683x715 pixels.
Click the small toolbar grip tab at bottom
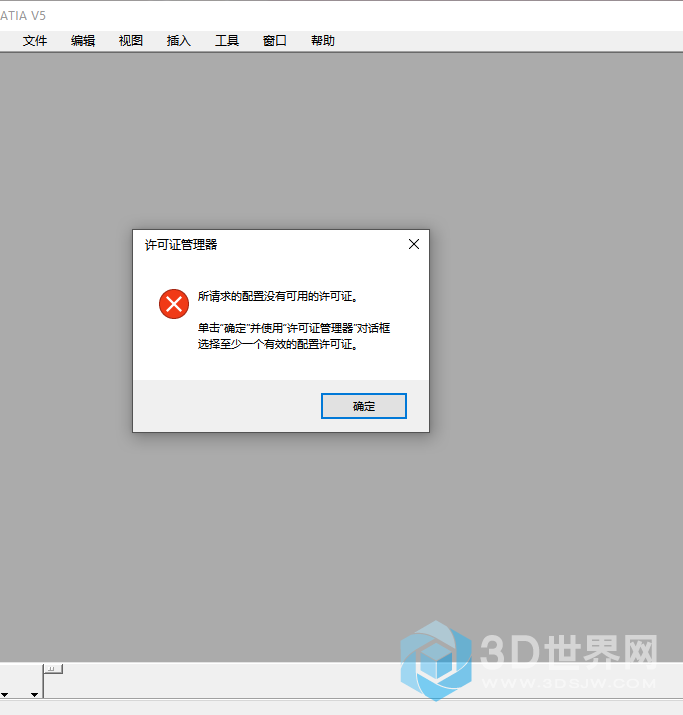(54, 669)
